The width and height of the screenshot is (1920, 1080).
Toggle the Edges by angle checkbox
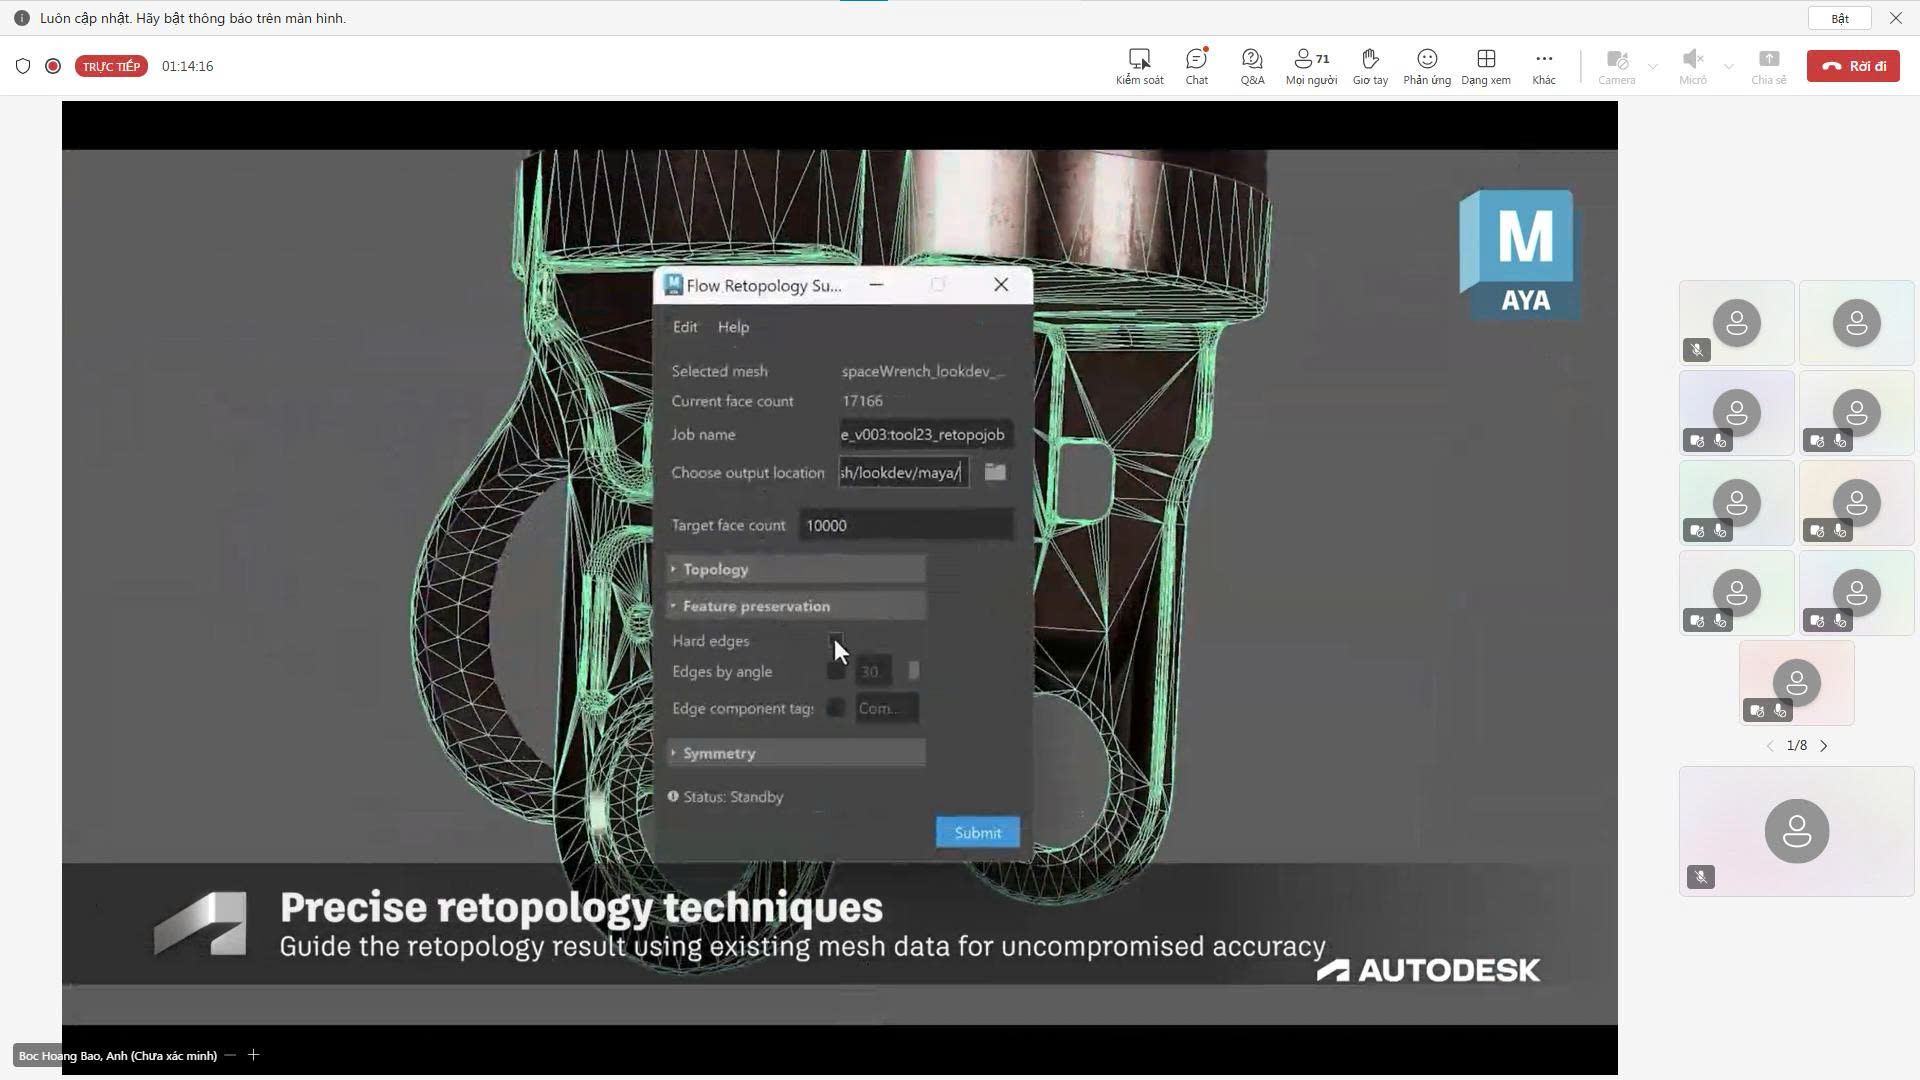(x=836, y=671)
